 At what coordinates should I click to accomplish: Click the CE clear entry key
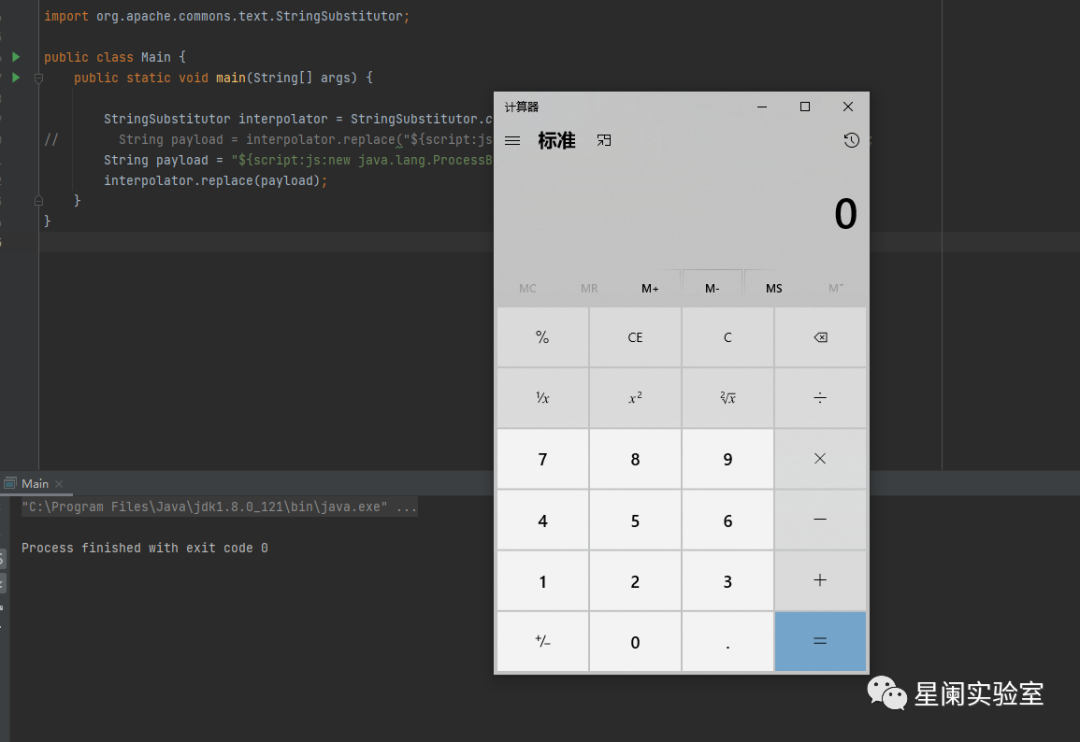(635, 338)
